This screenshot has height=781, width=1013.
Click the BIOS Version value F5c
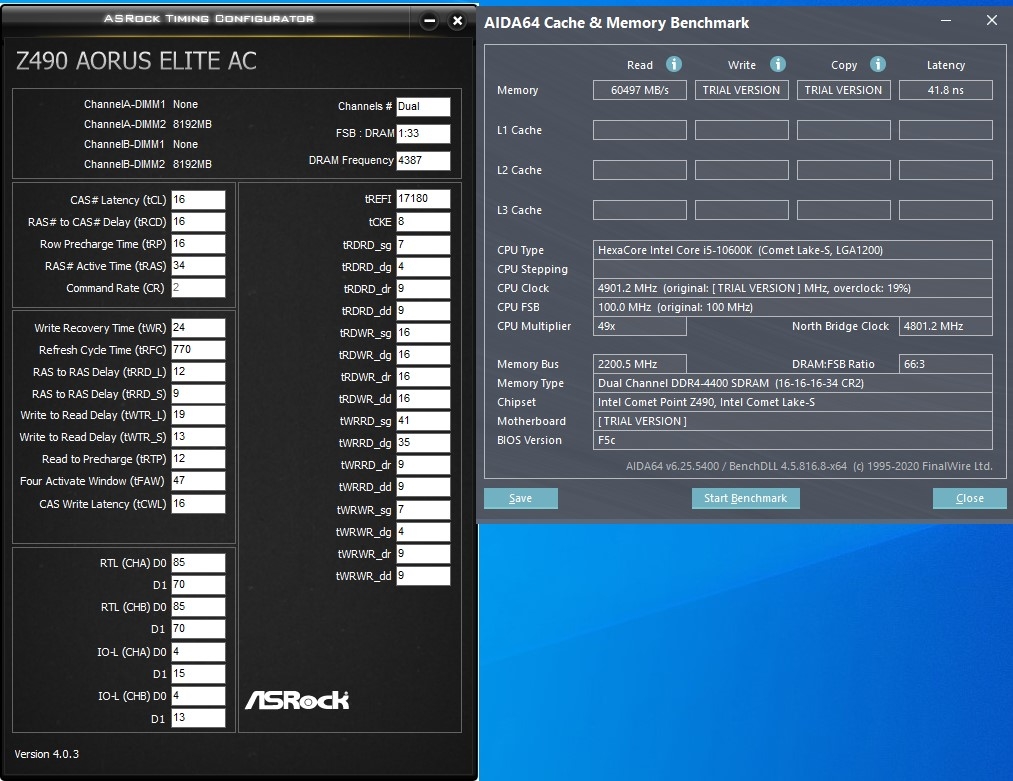pyautogui.click(x=793, y=440)
